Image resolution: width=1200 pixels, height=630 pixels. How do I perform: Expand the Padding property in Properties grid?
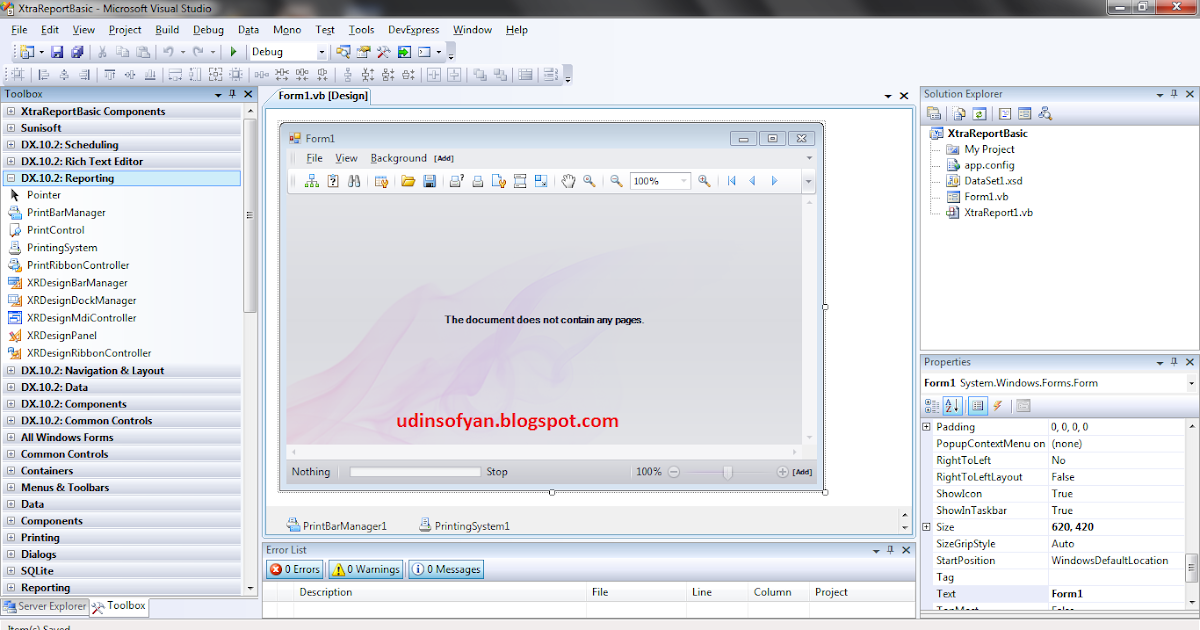[x=927, y=427]
